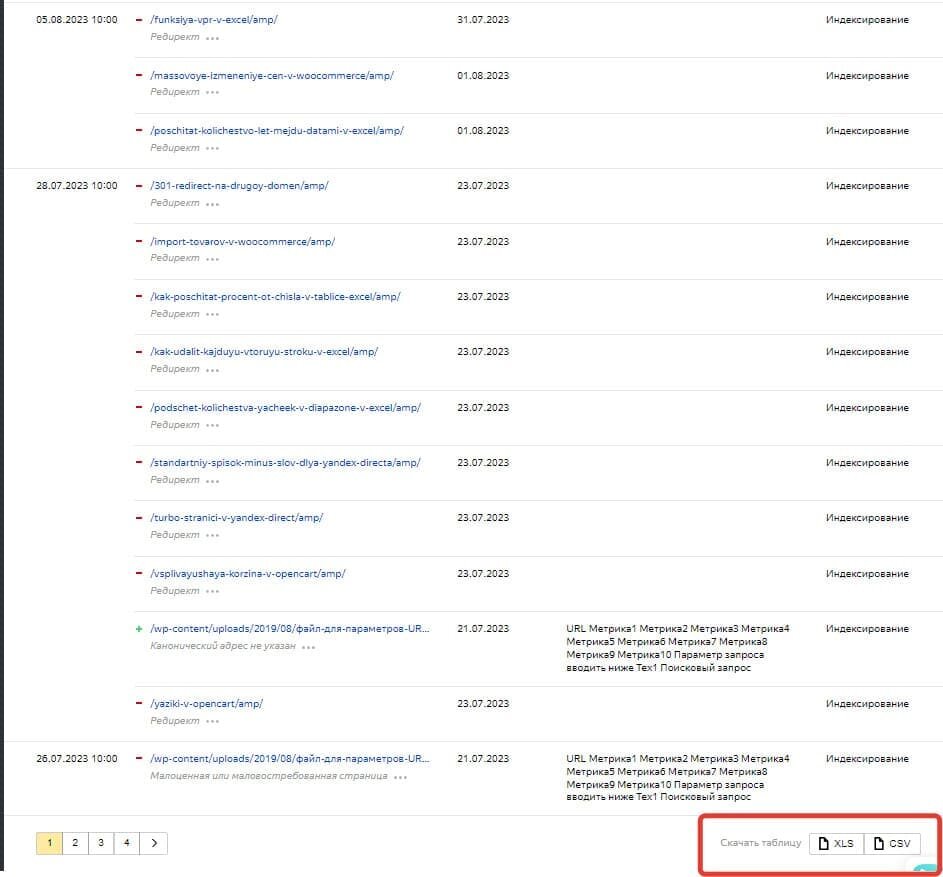
Task: Select date 31.07.2023 in funksiya-vpr row
Action: (x=483, y=19)
